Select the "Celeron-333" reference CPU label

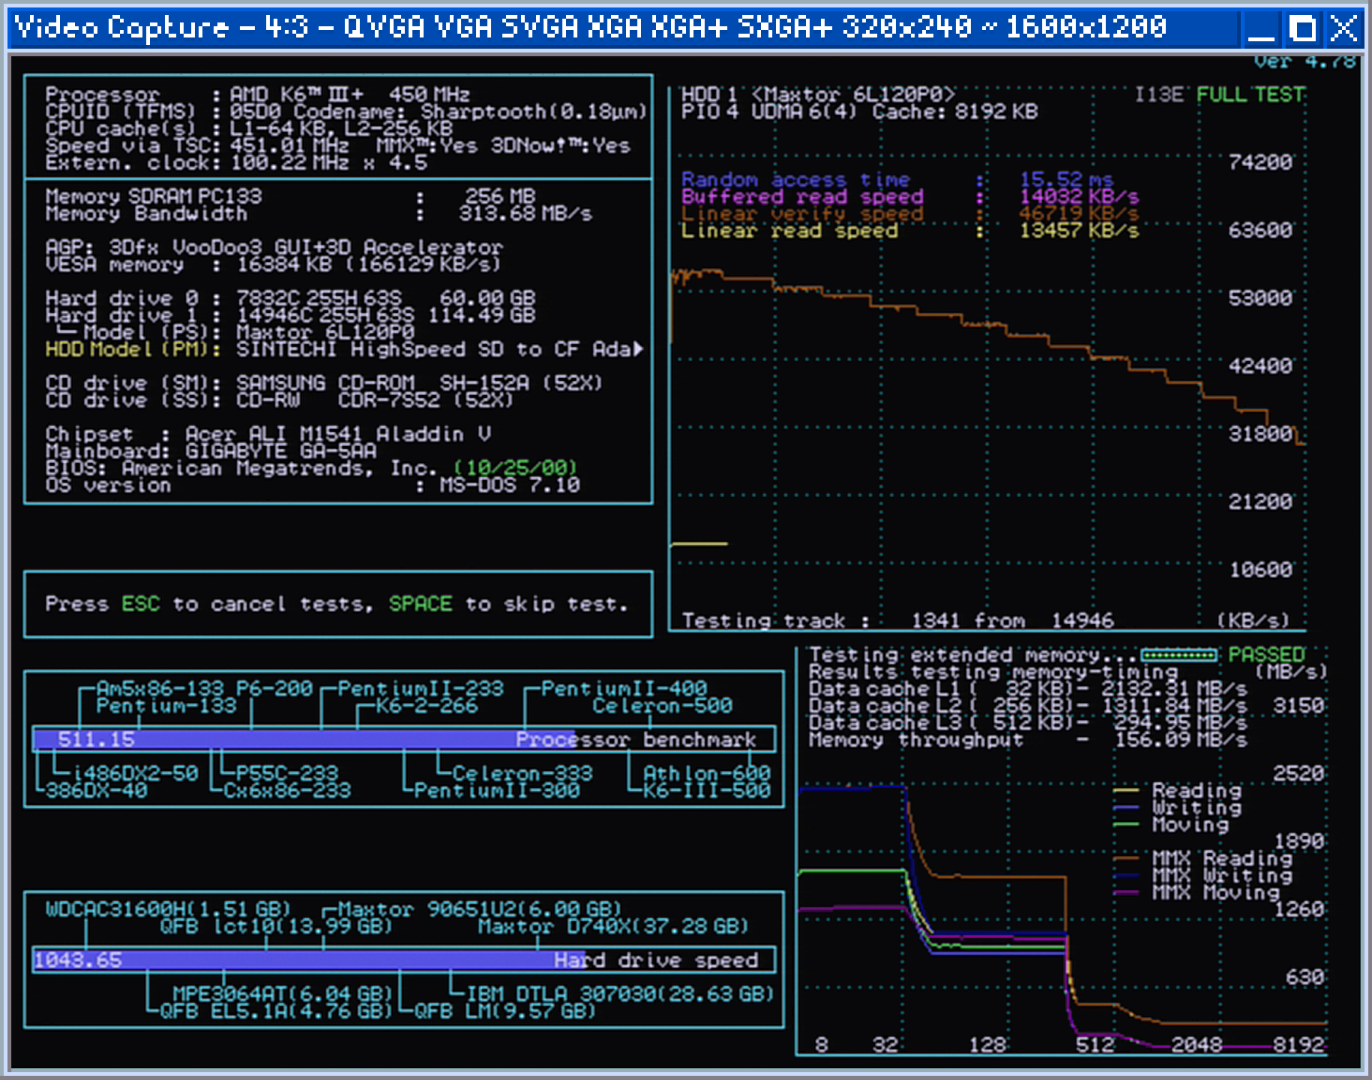[x=522, y=774]
